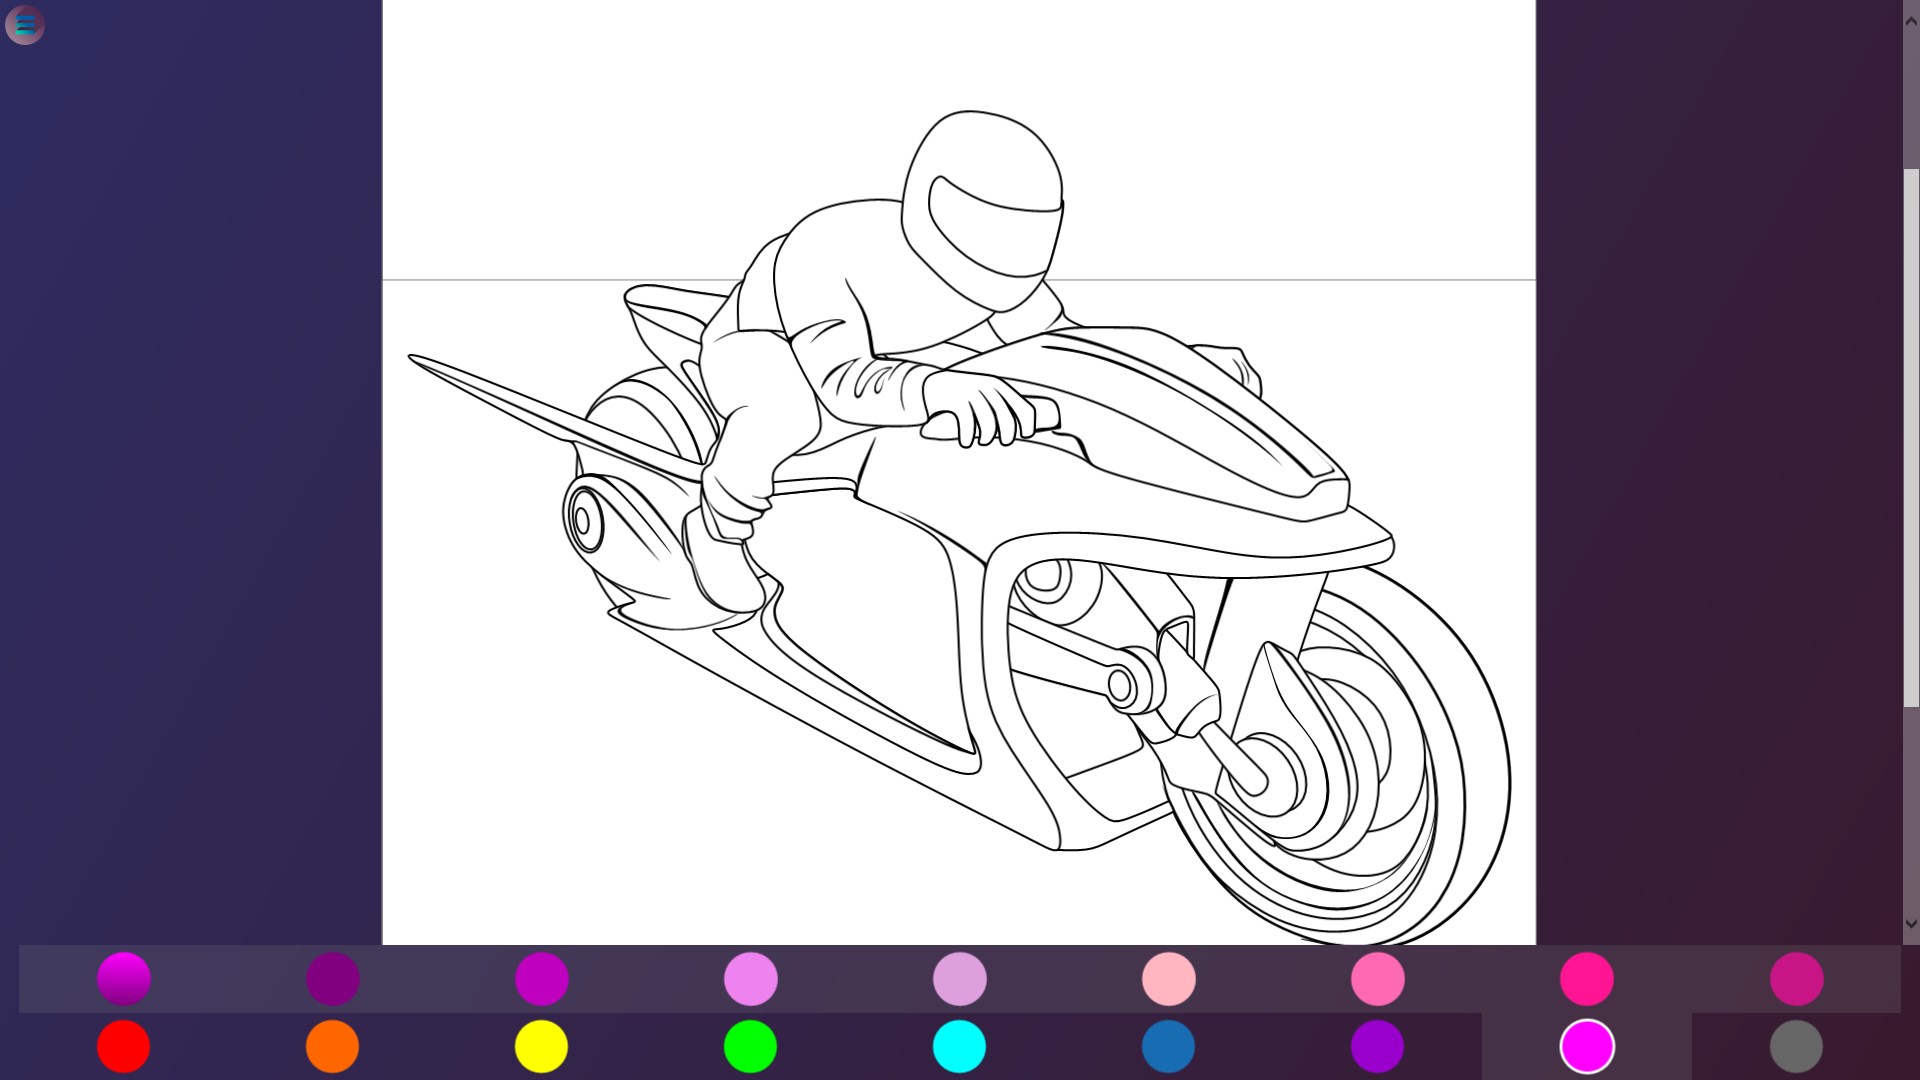Select the gray color swatch

point(1796,1046)
